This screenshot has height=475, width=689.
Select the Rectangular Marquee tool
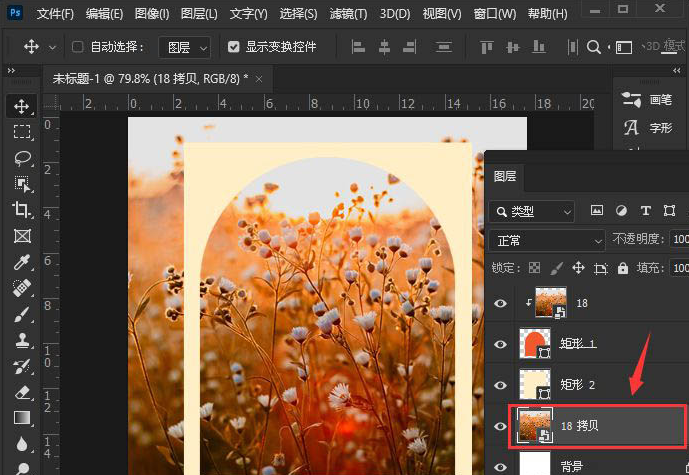click(x=22, y=132)
